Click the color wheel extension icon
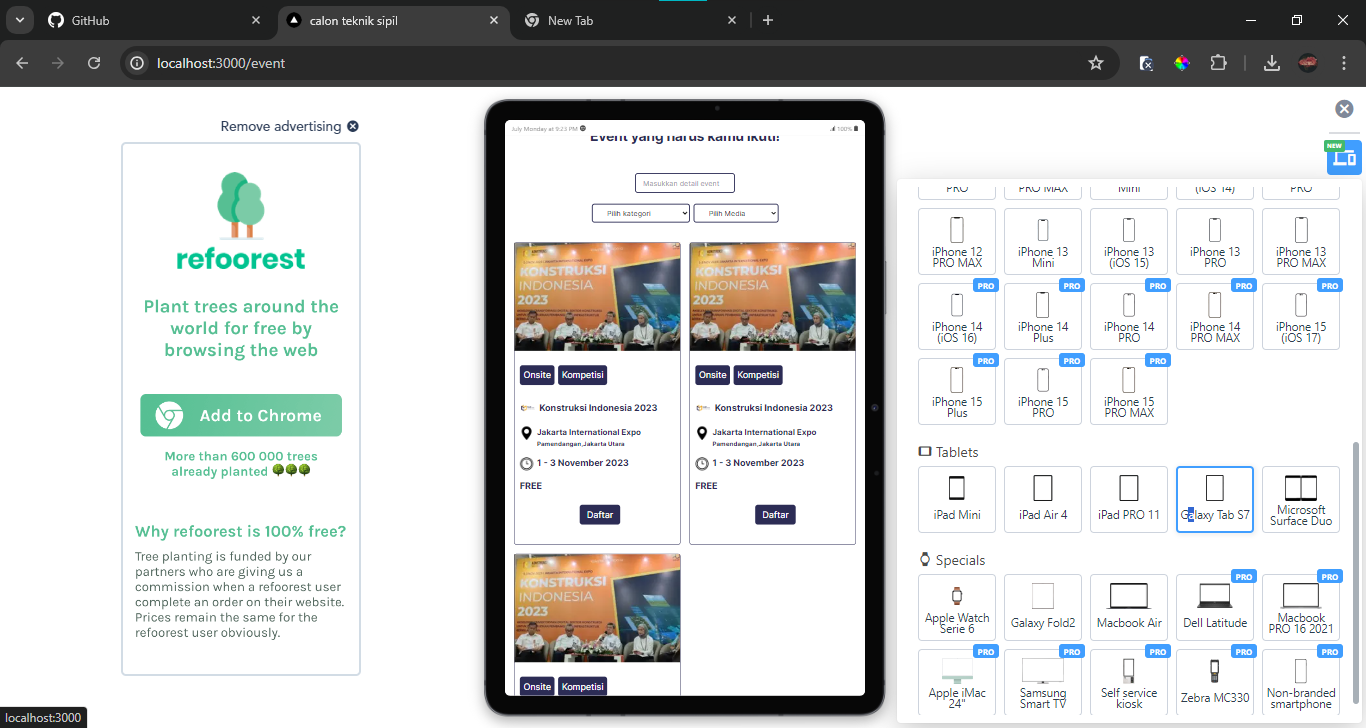Viewport: 1366px width, 728px height. 1182,63
